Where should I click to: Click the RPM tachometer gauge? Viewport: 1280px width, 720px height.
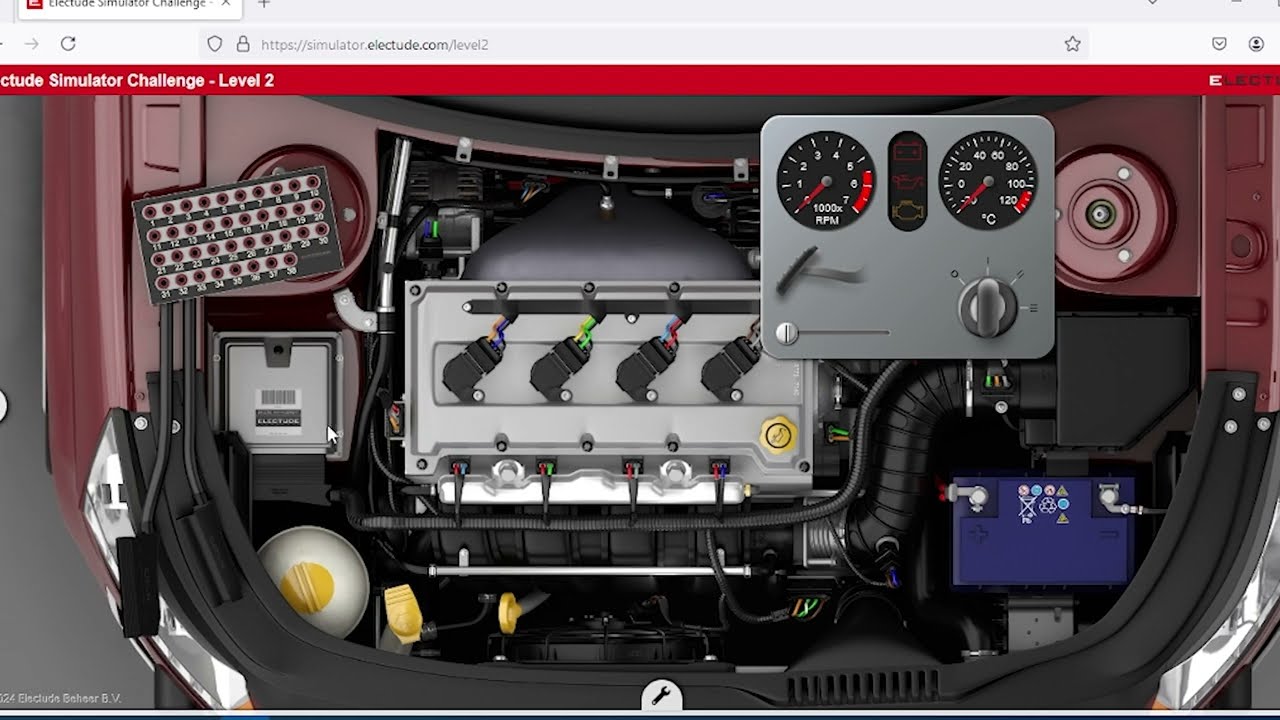click(825, 181)
